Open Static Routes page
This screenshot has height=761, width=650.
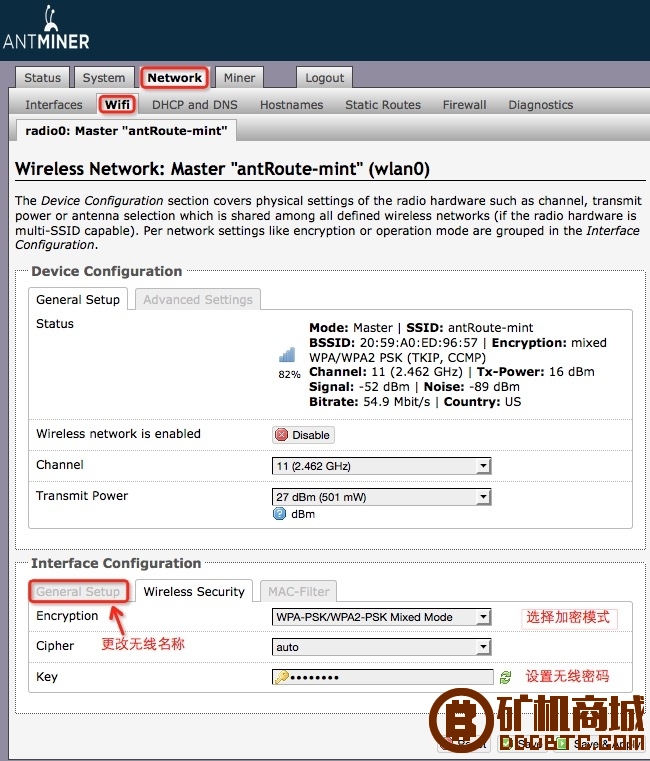click(383, 105)
